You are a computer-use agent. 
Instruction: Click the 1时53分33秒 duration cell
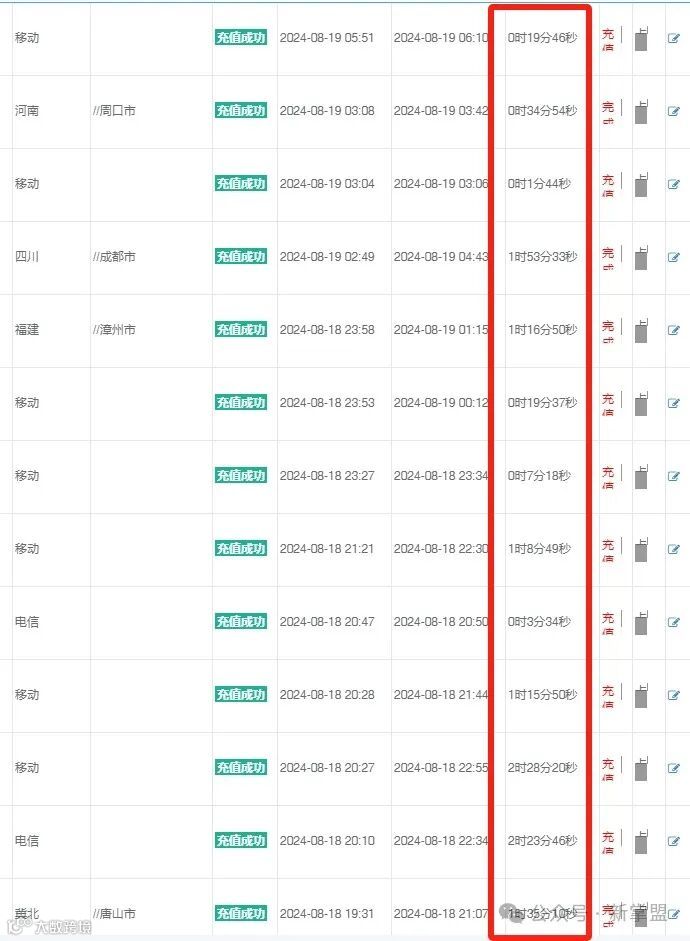(542, 257)
